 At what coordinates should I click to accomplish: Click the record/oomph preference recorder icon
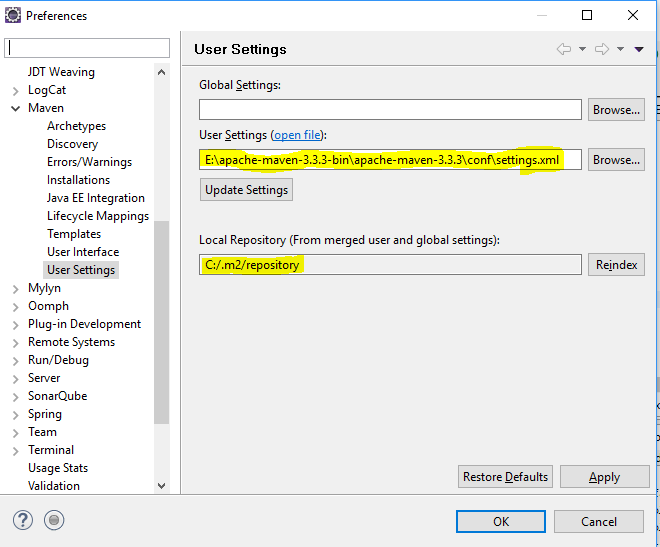tap(54, 520)
